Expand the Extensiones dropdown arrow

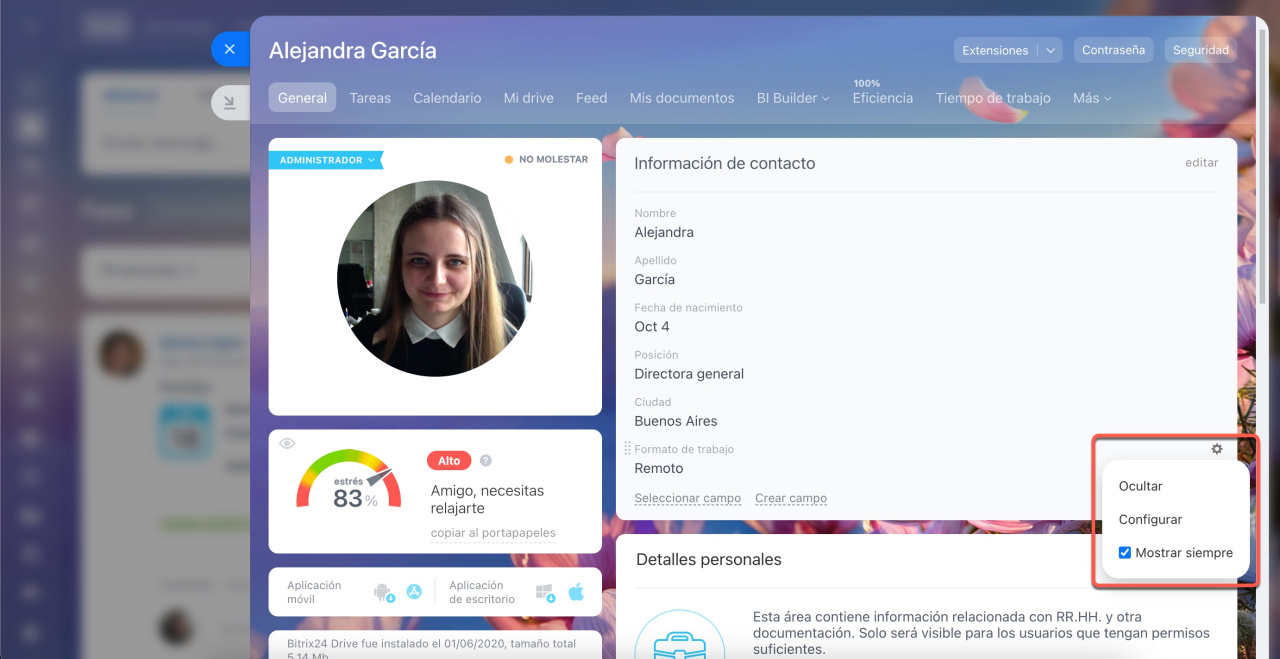pos(1050,50)
